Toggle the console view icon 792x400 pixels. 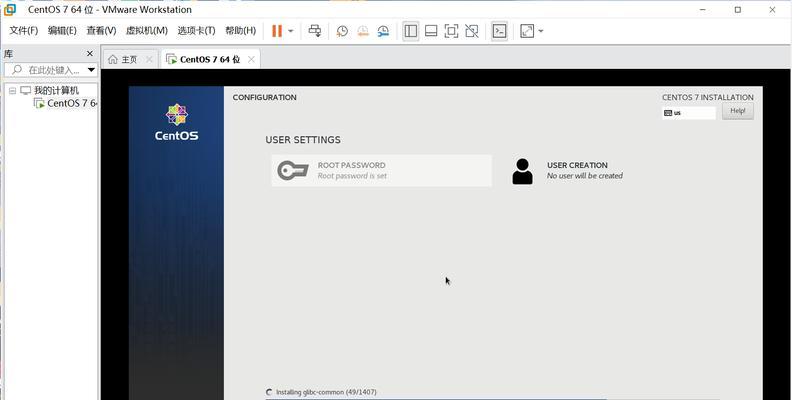tap(499, 31)
